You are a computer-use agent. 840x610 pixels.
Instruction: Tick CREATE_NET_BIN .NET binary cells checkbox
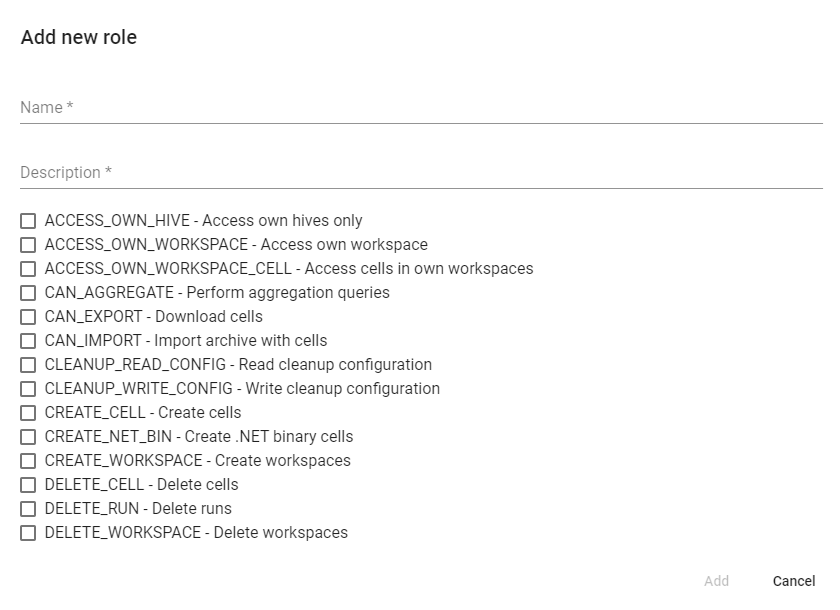[28, 437]
